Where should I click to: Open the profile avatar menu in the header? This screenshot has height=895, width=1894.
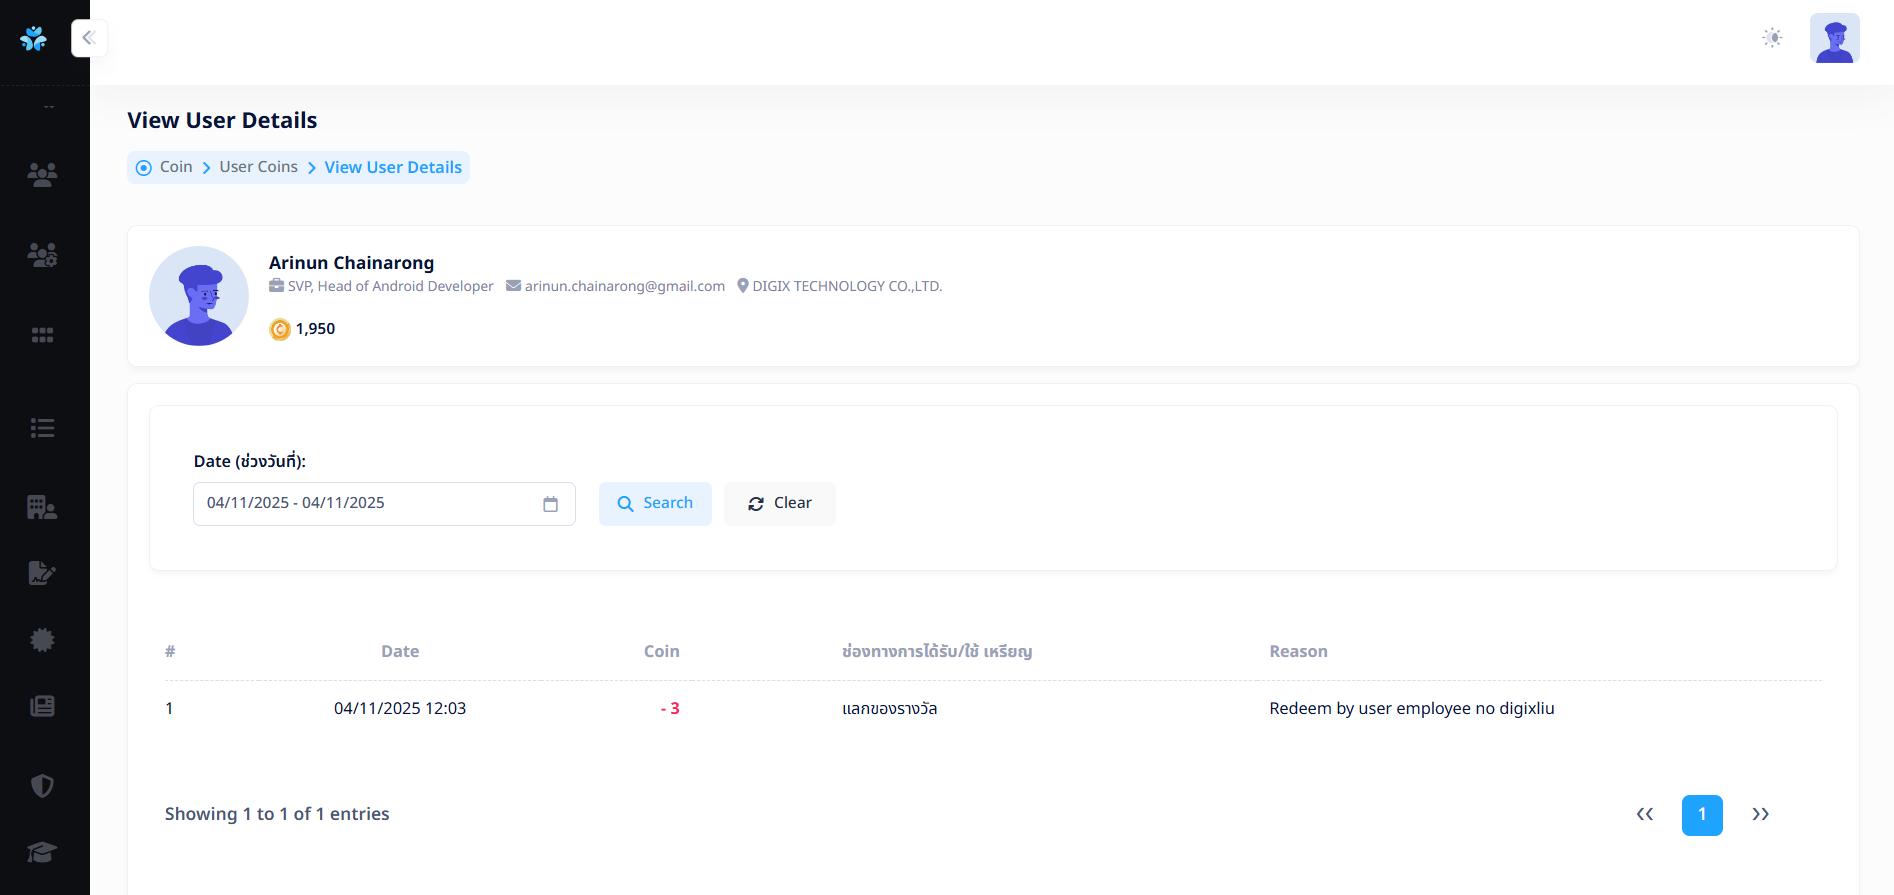(1834, 38)
